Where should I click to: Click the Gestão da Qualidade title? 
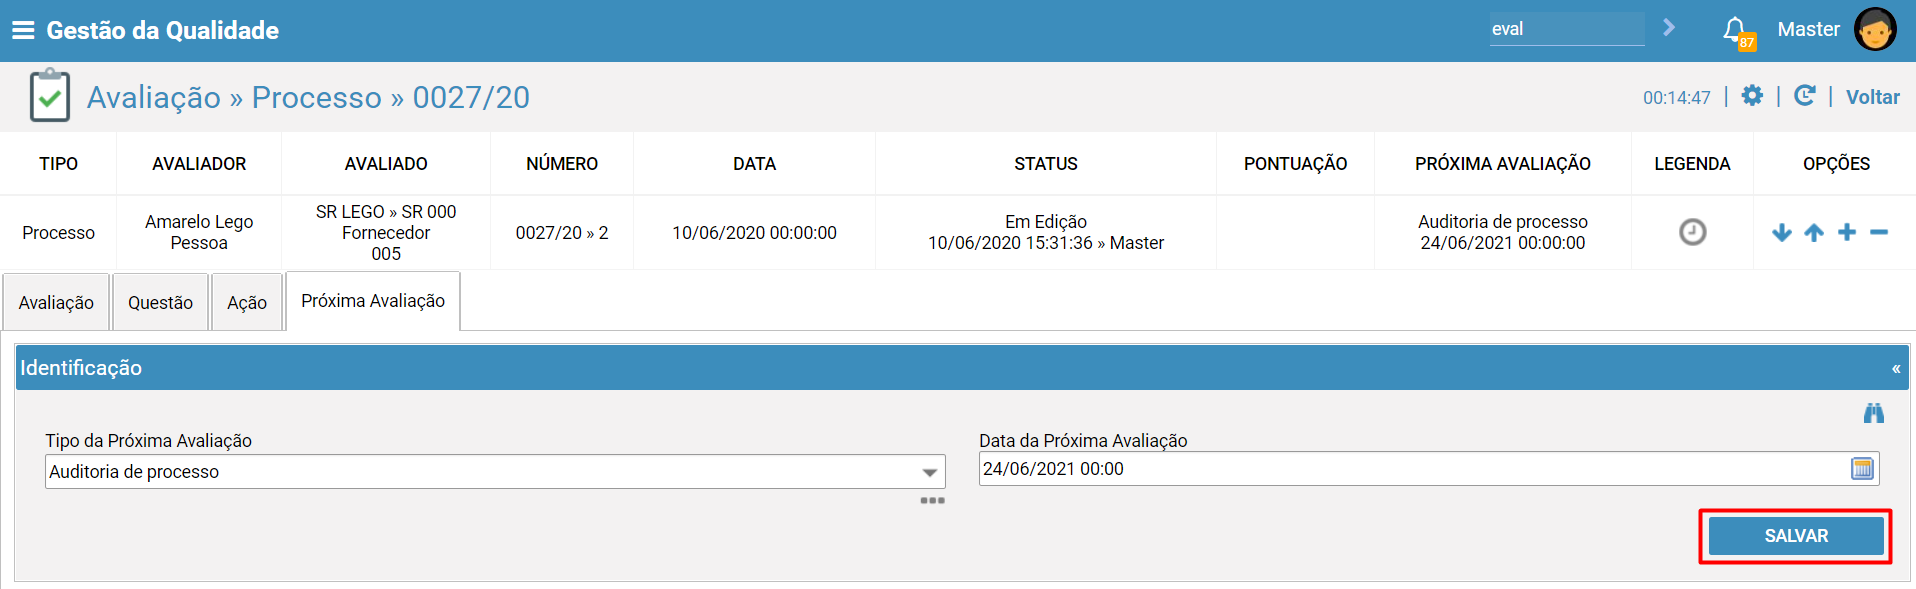coord(163,30)
